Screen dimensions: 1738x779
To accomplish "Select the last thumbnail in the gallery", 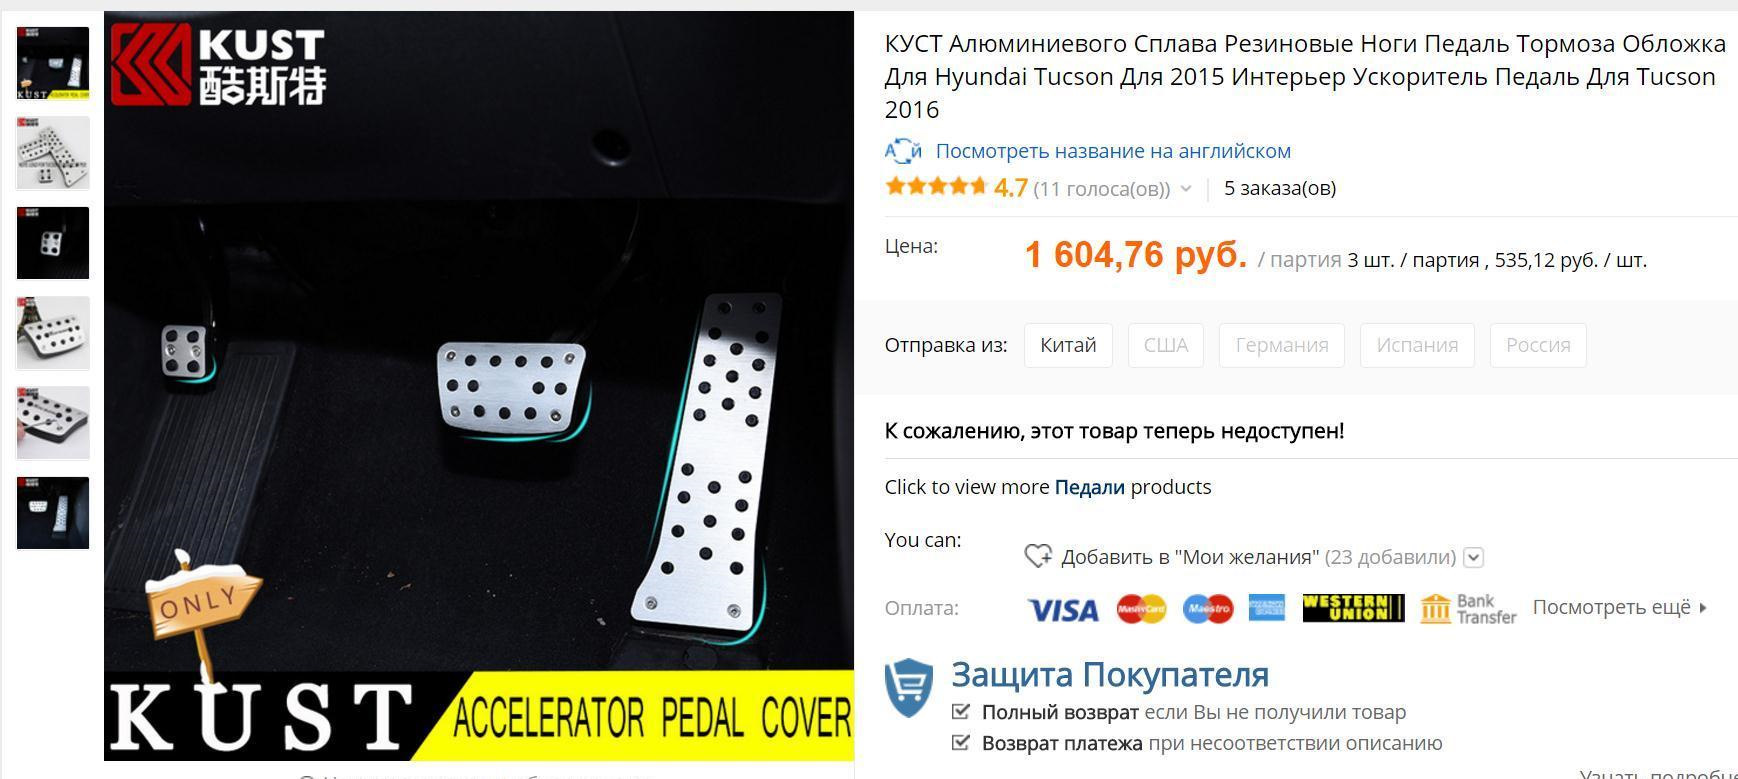I will coord(53,513).
